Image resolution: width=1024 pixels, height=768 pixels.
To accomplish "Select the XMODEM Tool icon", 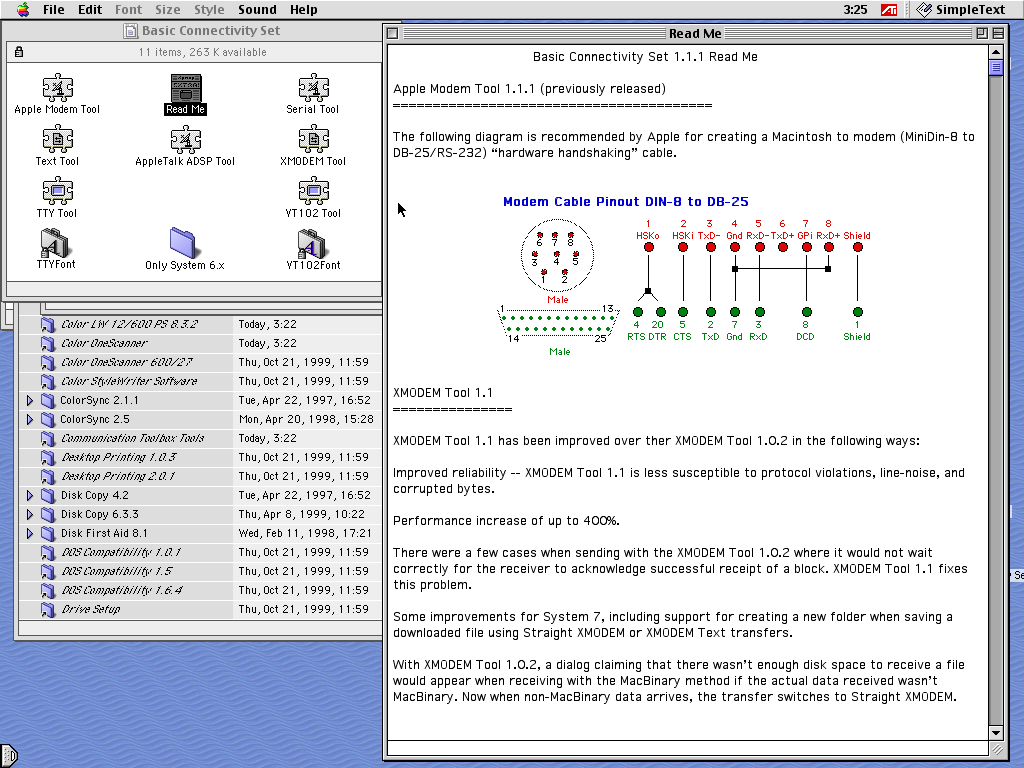I will click(x=313, y=140).
